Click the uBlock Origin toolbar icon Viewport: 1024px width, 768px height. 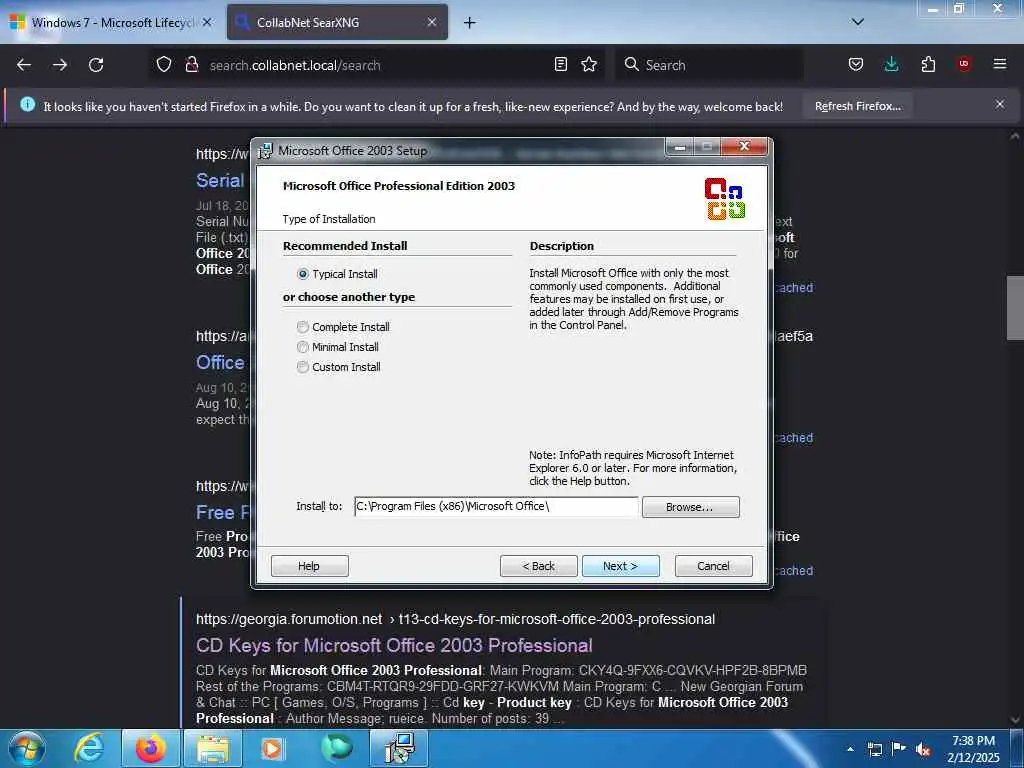pyautogui.click(x=964, y=65)
